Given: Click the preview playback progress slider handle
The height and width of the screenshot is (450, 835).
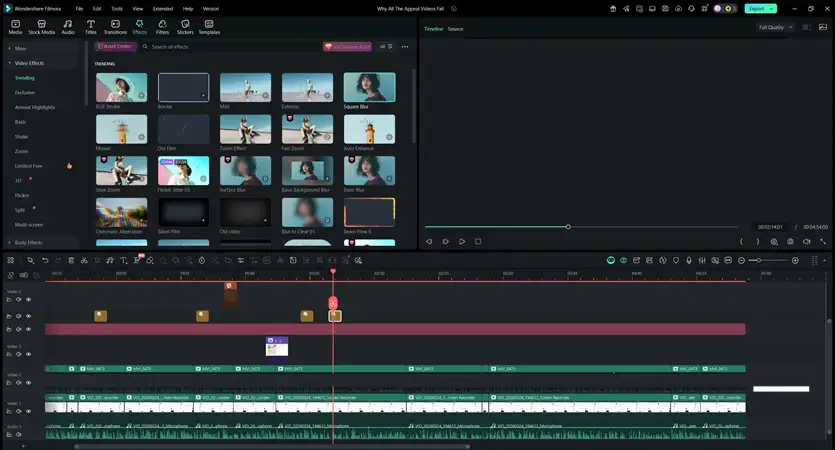Looking at the screenshot, I should pos(568,227).
